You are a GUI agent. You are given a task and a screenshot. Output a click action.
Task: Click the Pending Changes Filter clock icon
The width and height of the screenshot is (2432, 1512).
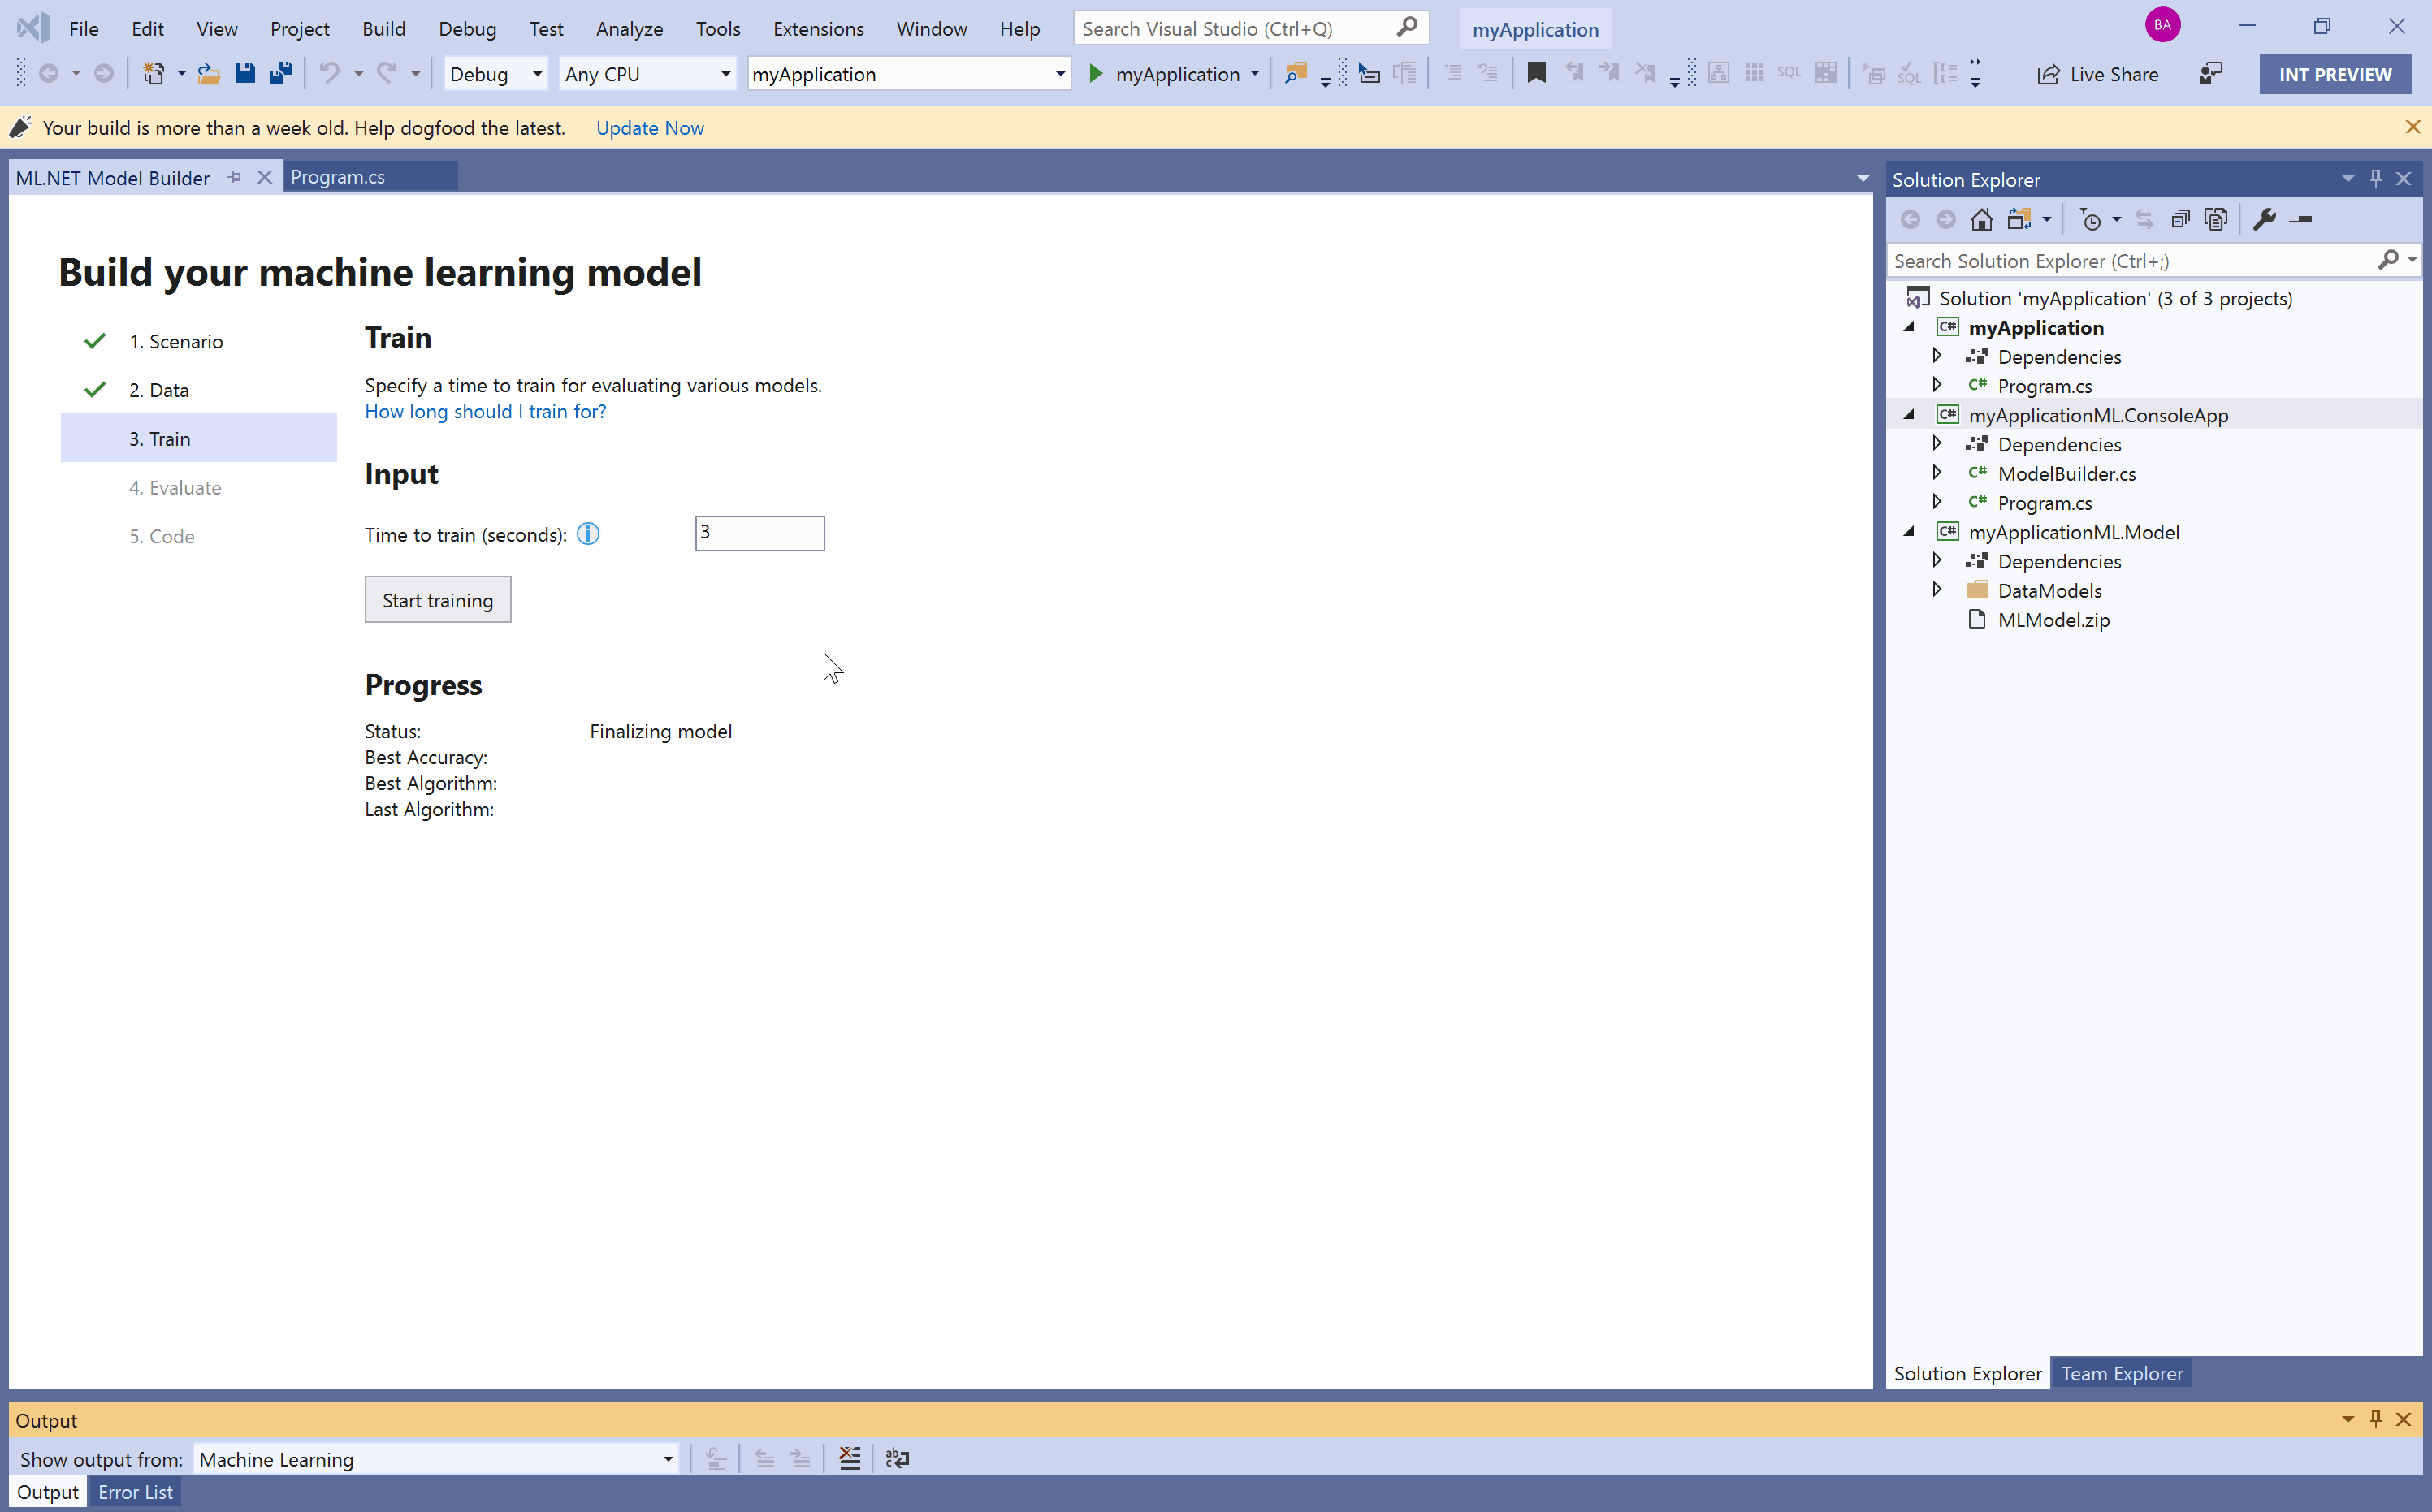point(2090,219)
